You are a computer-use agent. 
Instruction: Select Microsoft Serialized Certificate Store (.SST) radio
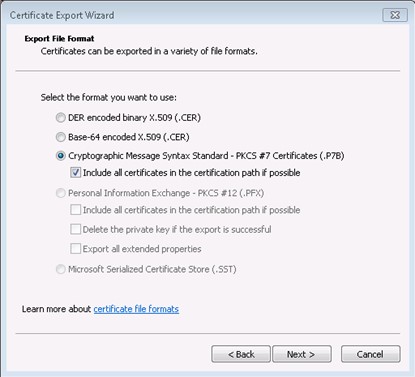point(60,269)
